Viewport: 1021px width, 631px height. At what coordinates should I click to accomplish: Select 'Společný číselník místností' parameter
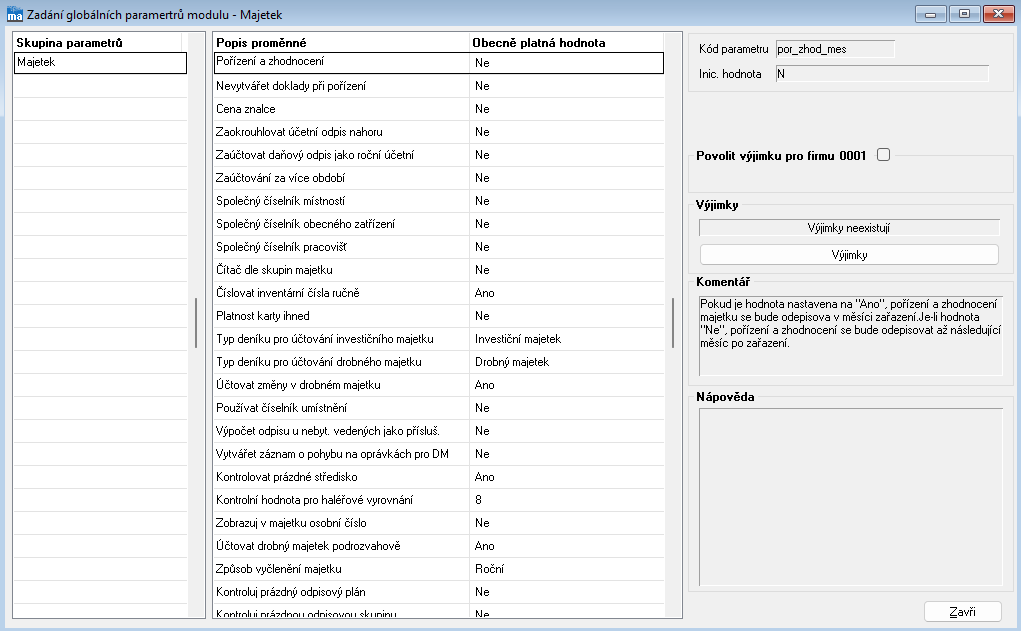pyautogui.click(x=439, y=201)
